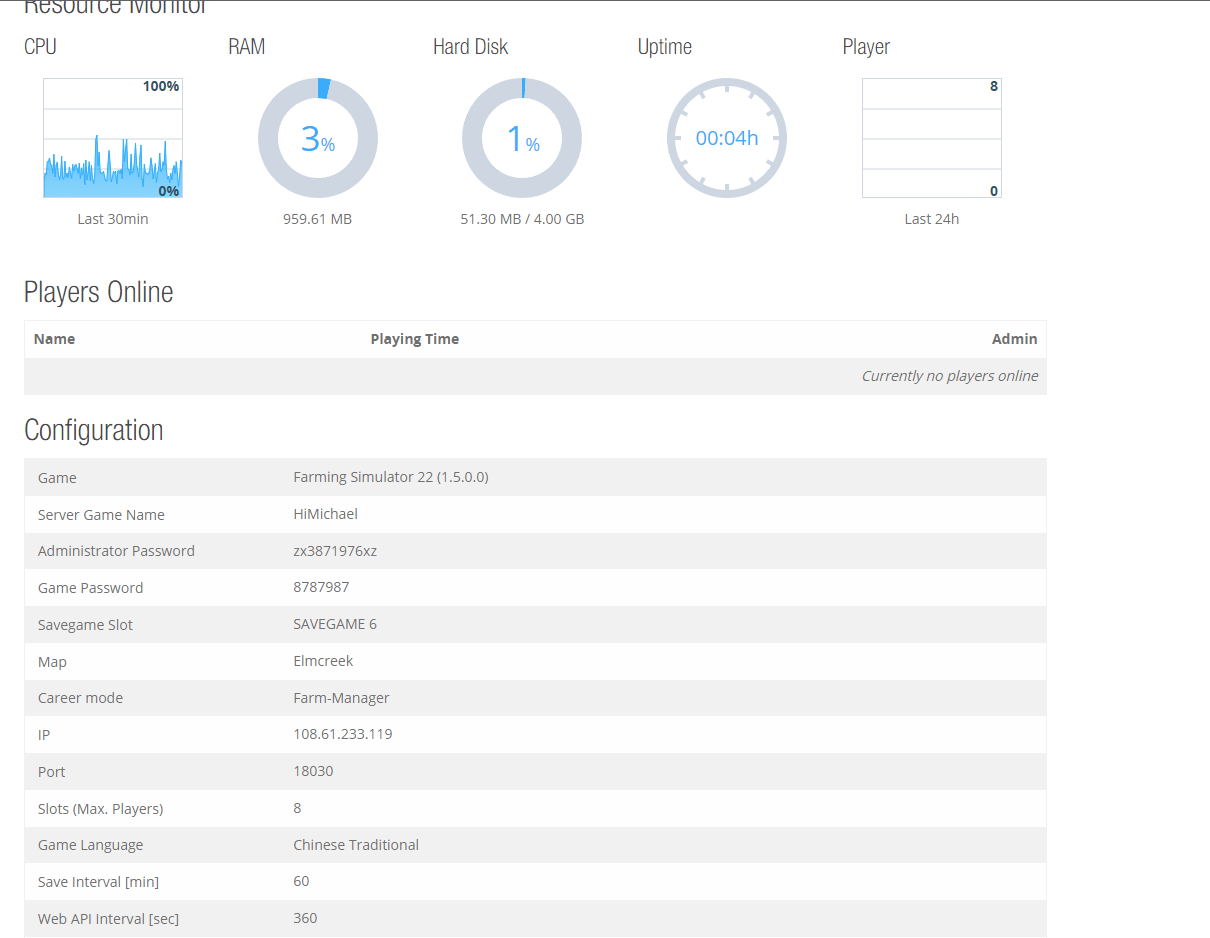Click the IP address 108.61.233.119
1210x938 pixels.
tap(342, 734)
